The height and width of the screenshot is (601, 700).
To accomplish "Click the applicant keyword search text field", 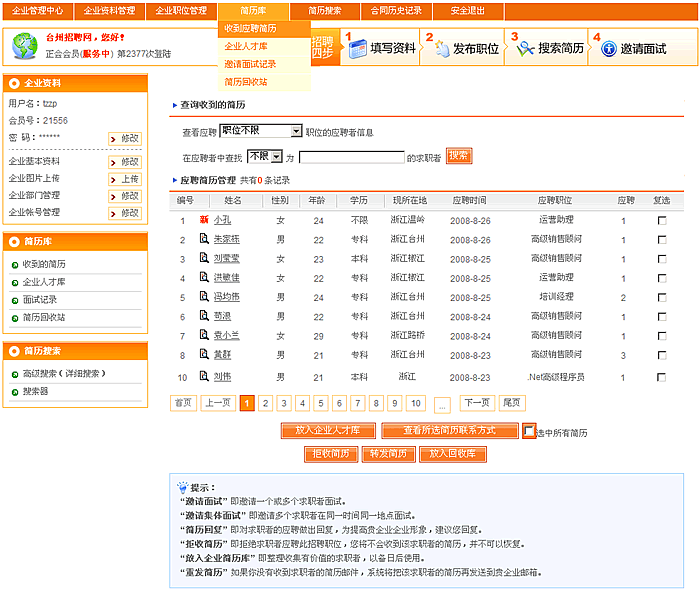I will click(x=351, y=157).
